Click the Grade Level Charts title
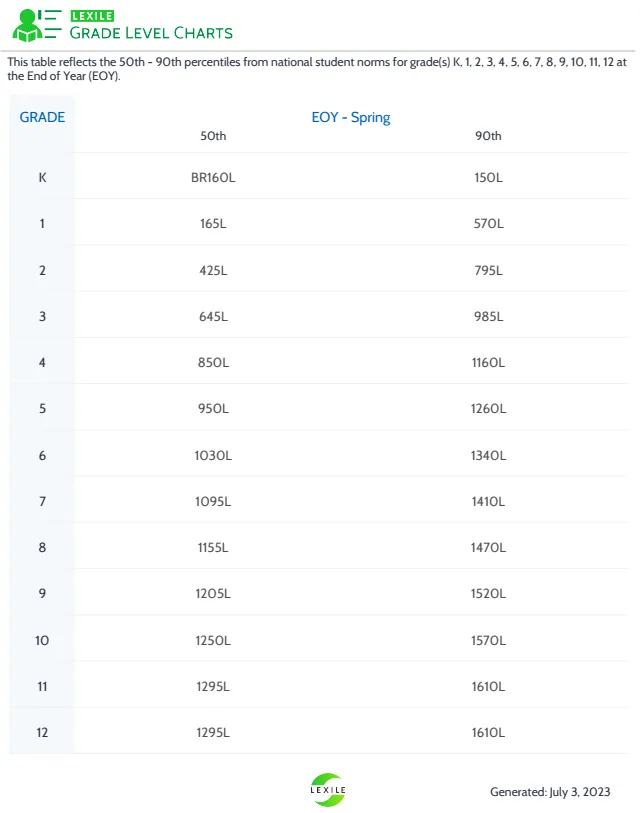 click(150, 33)
